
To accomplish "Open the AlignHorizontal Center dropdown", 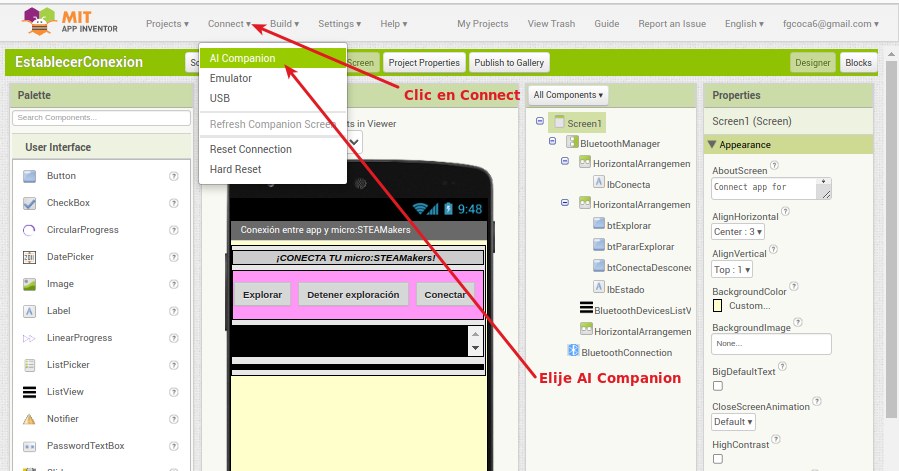I will pos(738,232).
